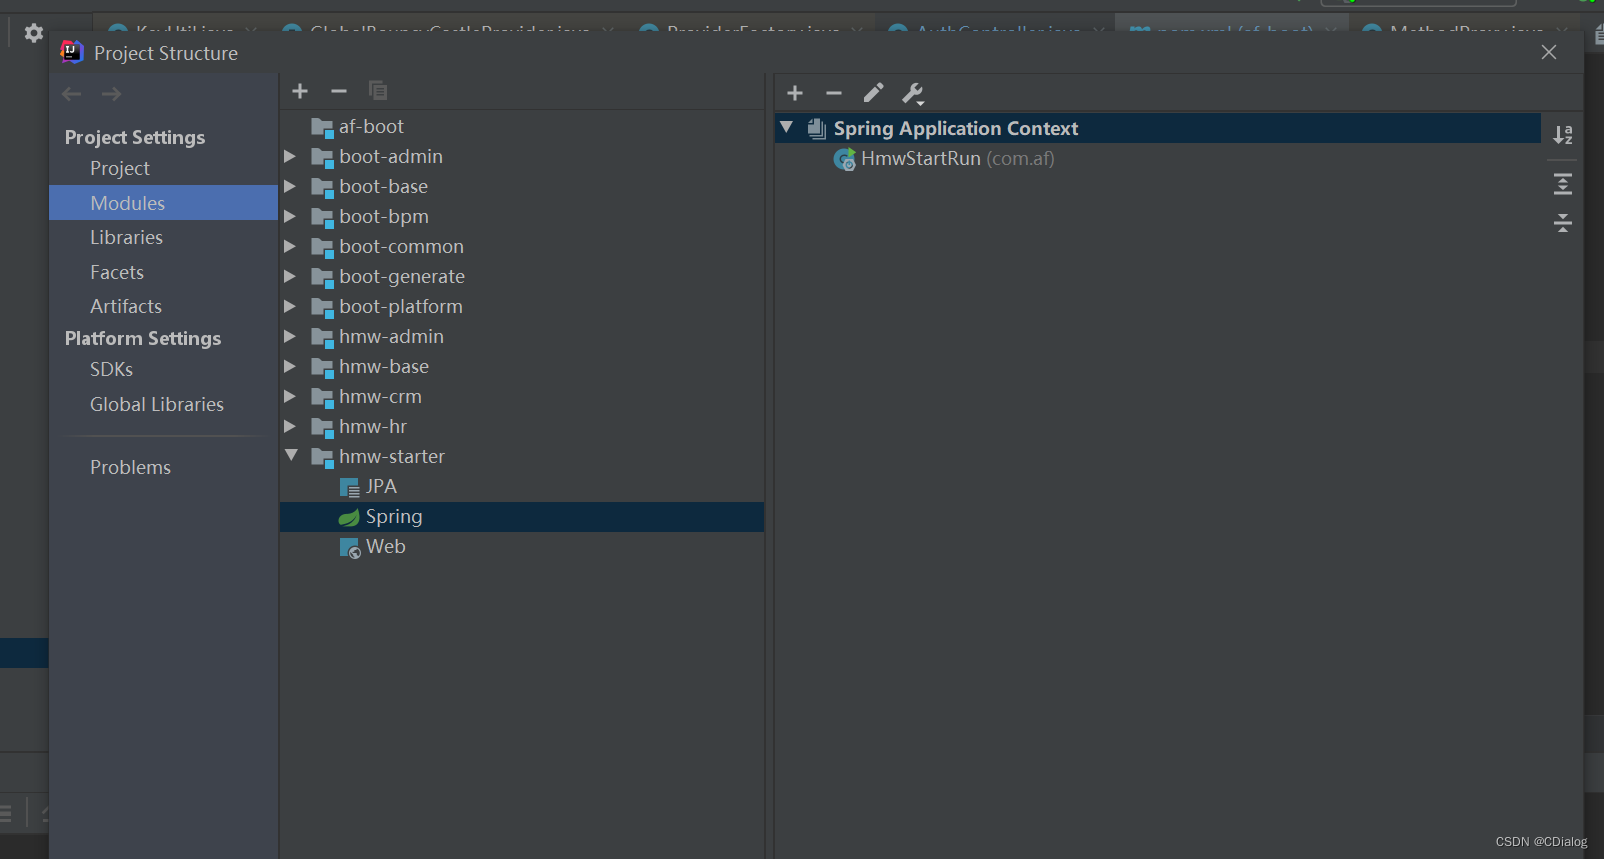
Task: Open wrench configuration options dropdown
Action: (x=913, y=94)
